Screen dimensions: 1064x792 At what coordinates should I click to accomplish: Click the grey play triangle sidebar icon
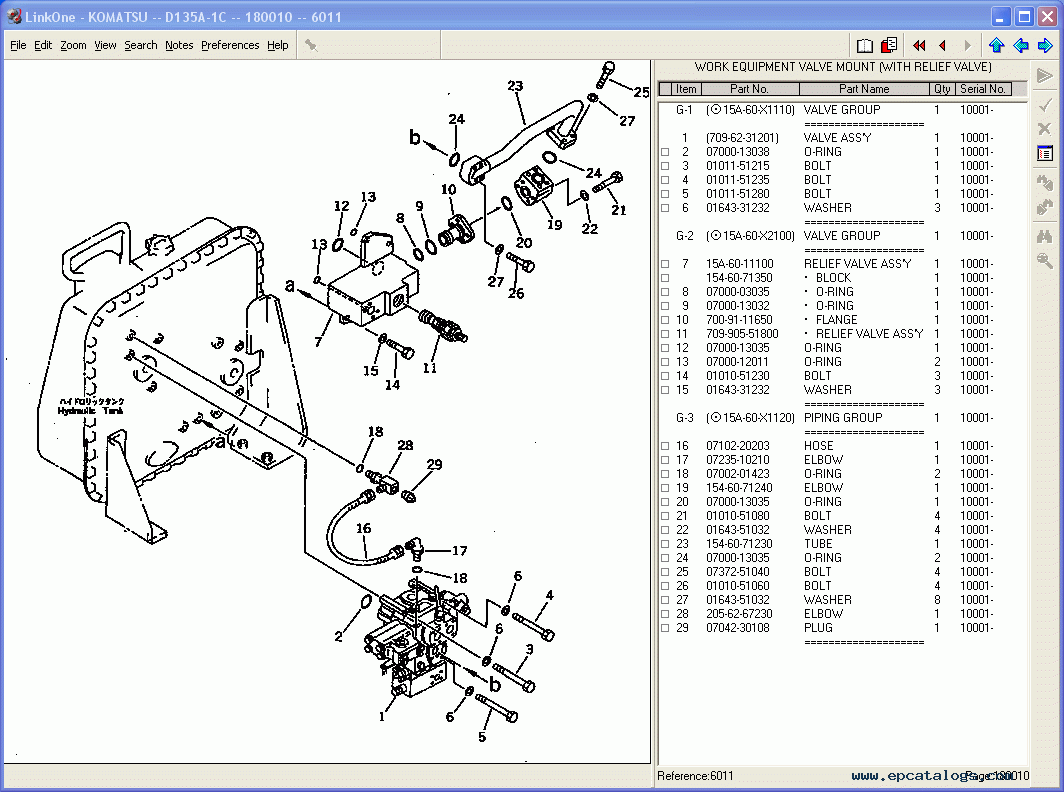1045,75
